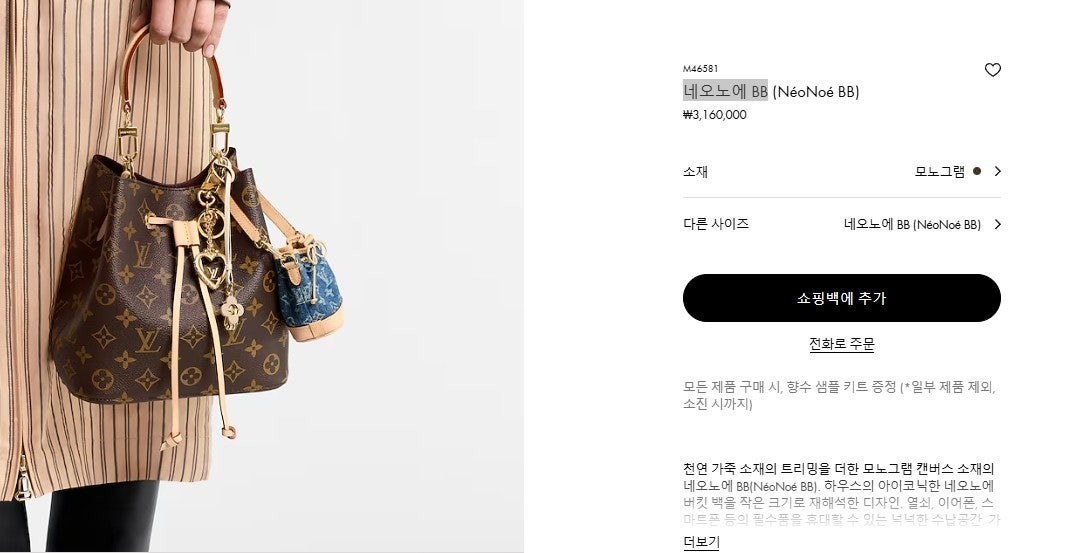Viewport: 1092px width, 553px height.
Task: Select the 소재 row label
Action: [x=695, y=171]
